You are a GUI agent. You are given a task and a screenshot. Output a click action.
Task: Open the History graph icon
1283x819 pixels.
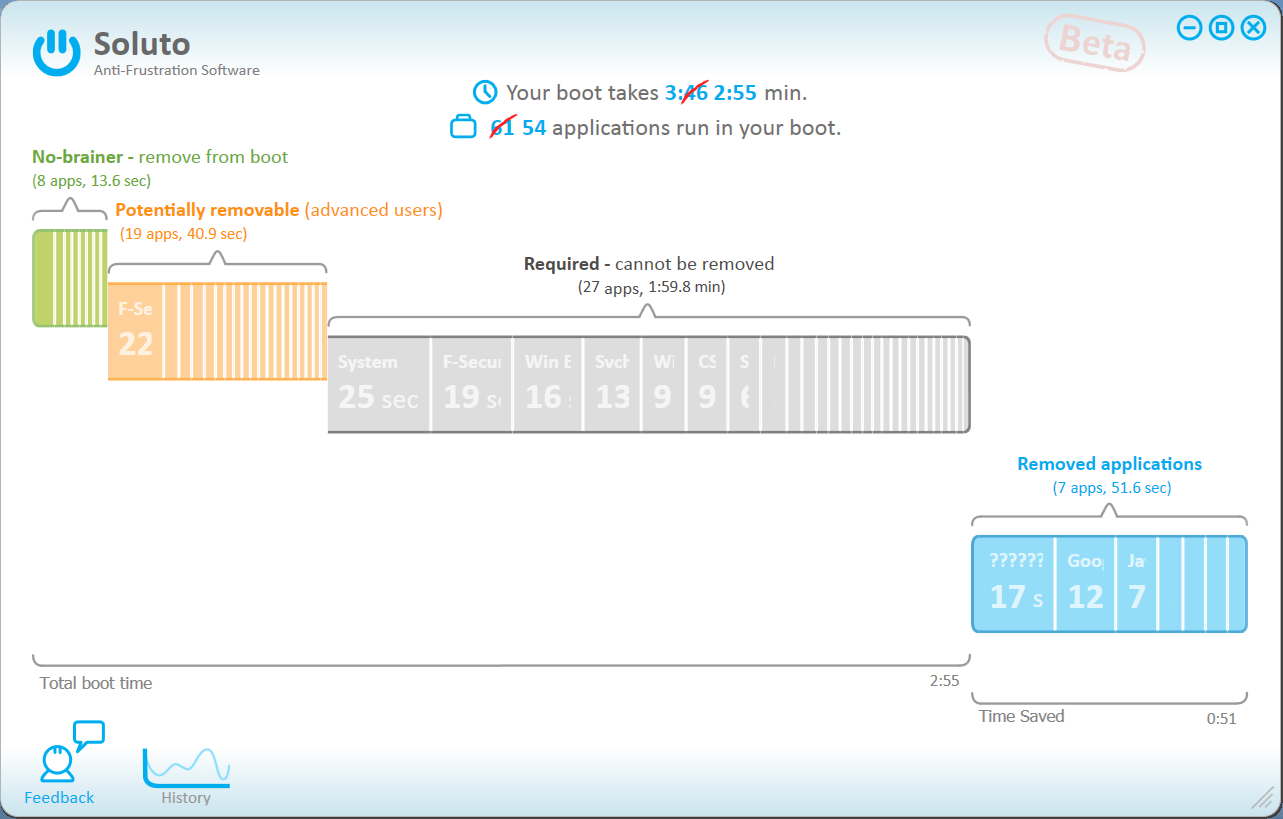[186, 766]
